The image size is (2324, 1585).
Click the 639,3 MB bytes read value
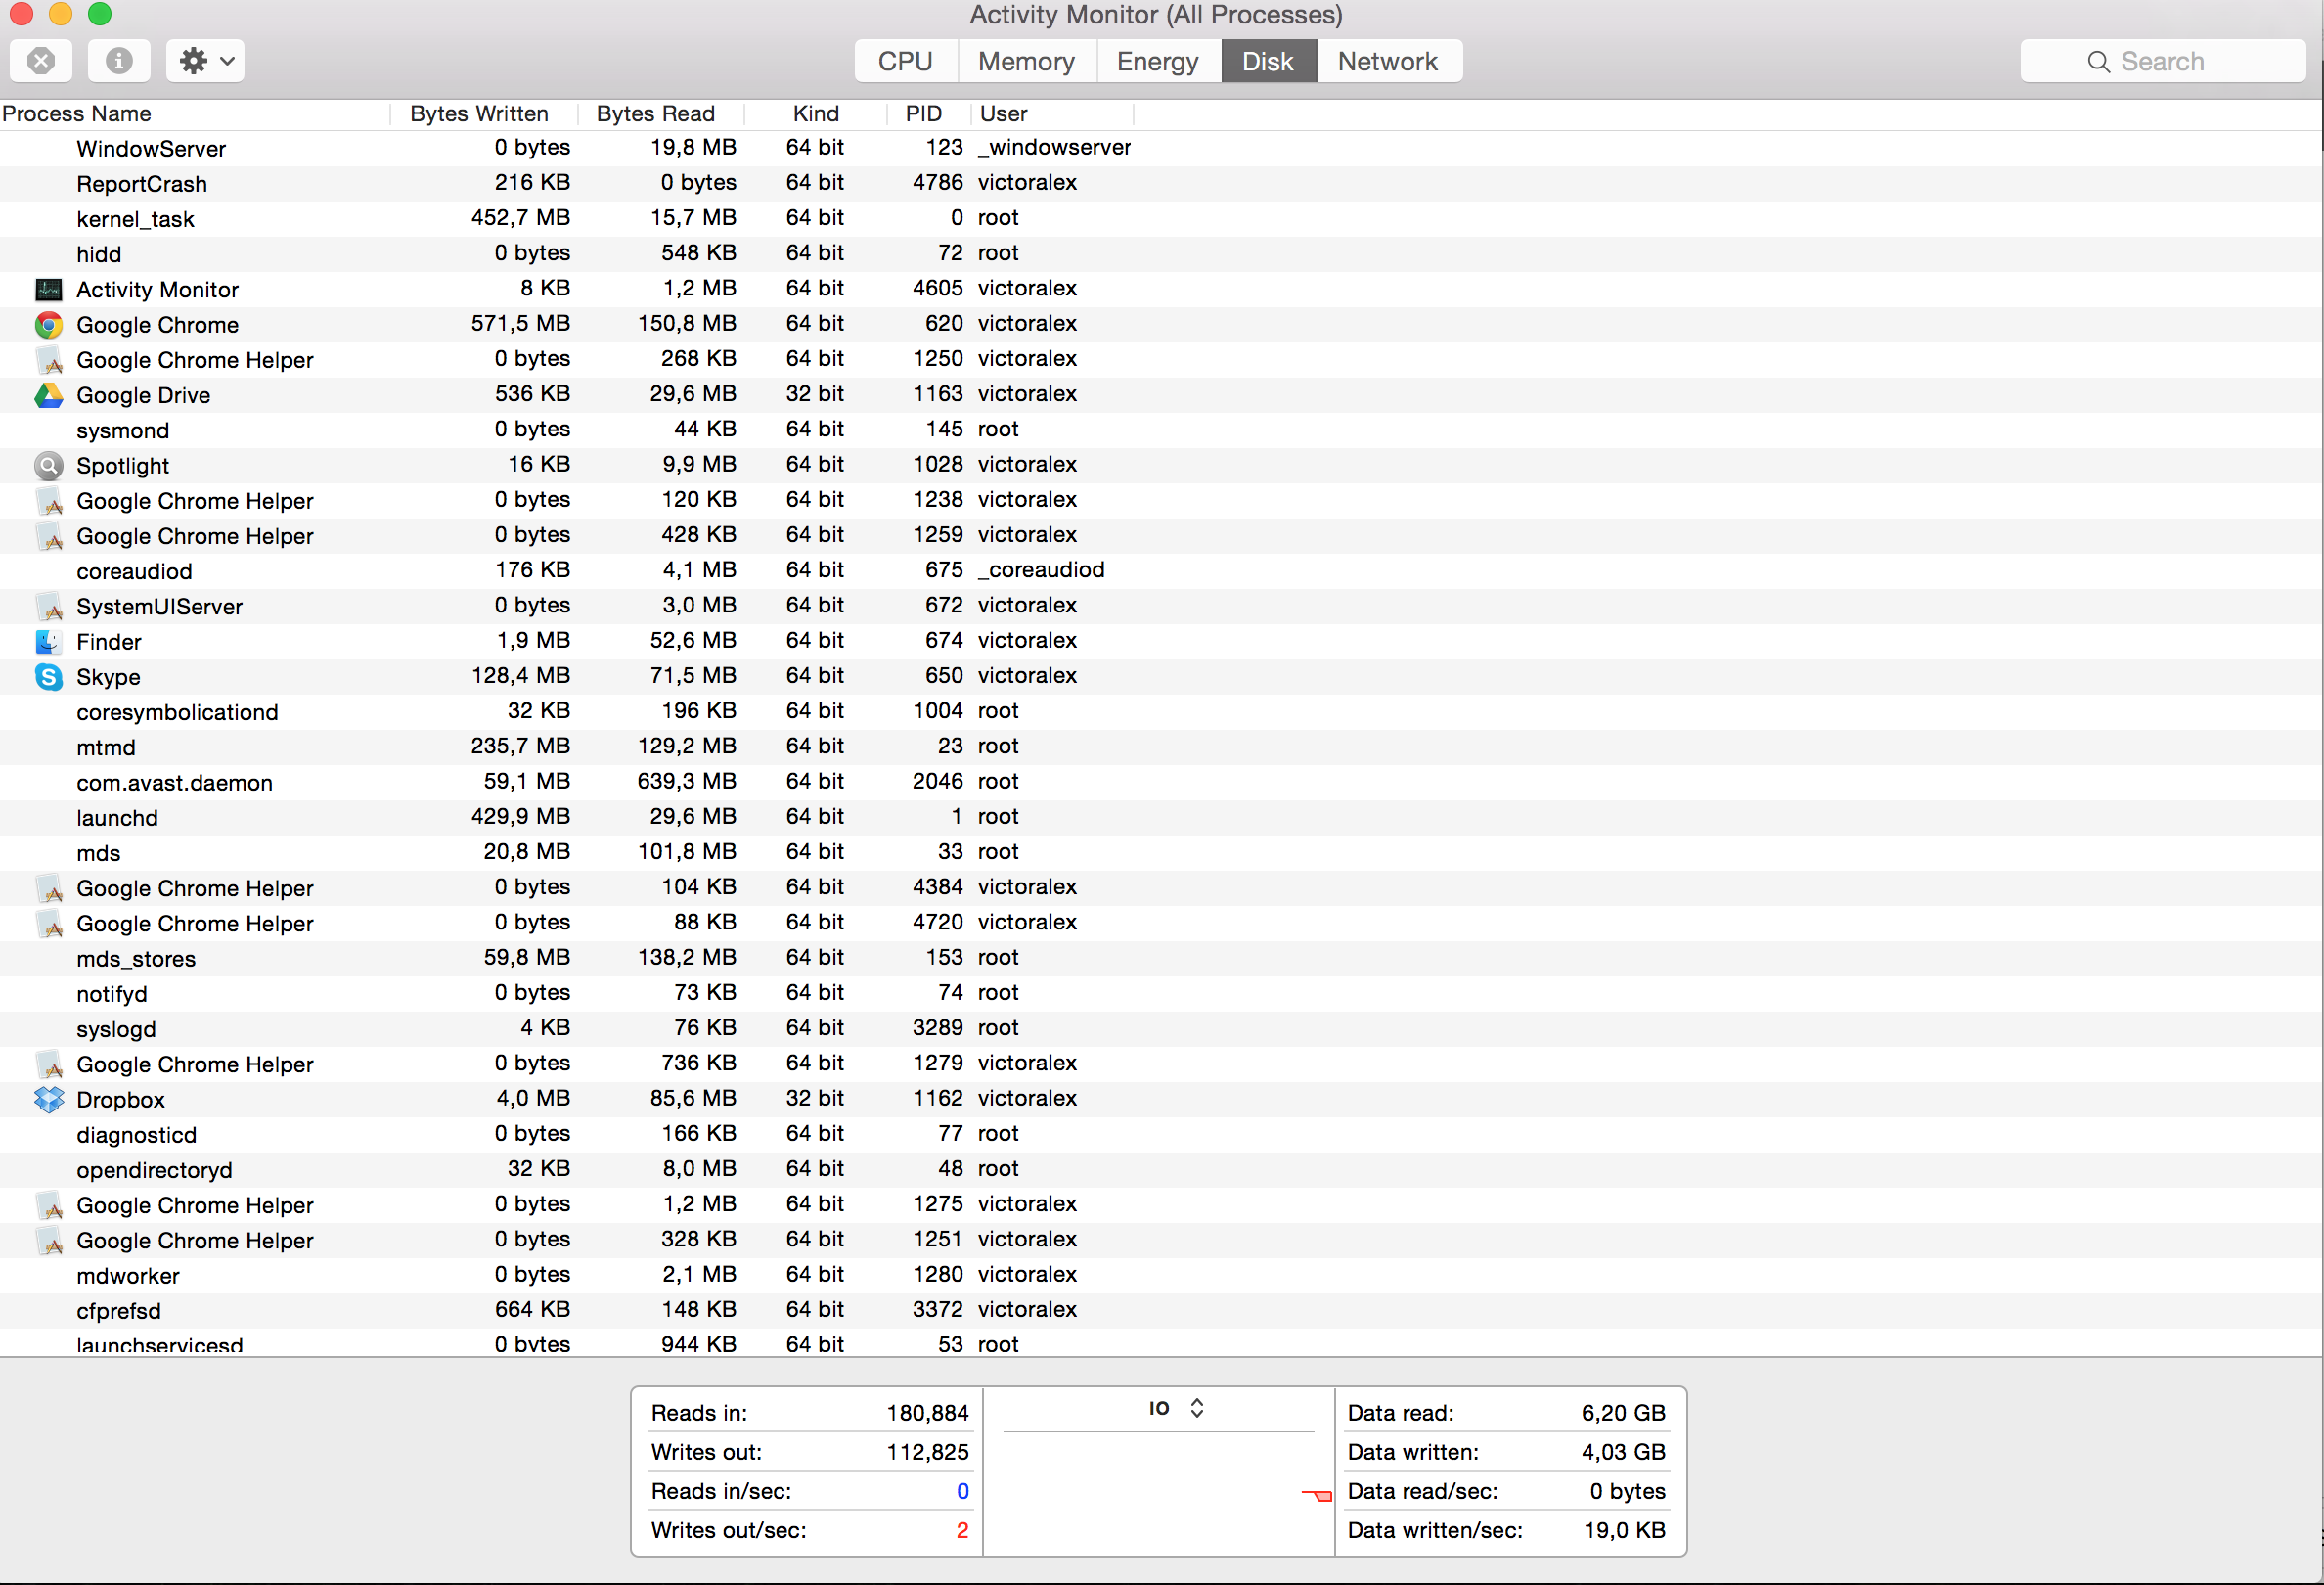pos(686,781)
